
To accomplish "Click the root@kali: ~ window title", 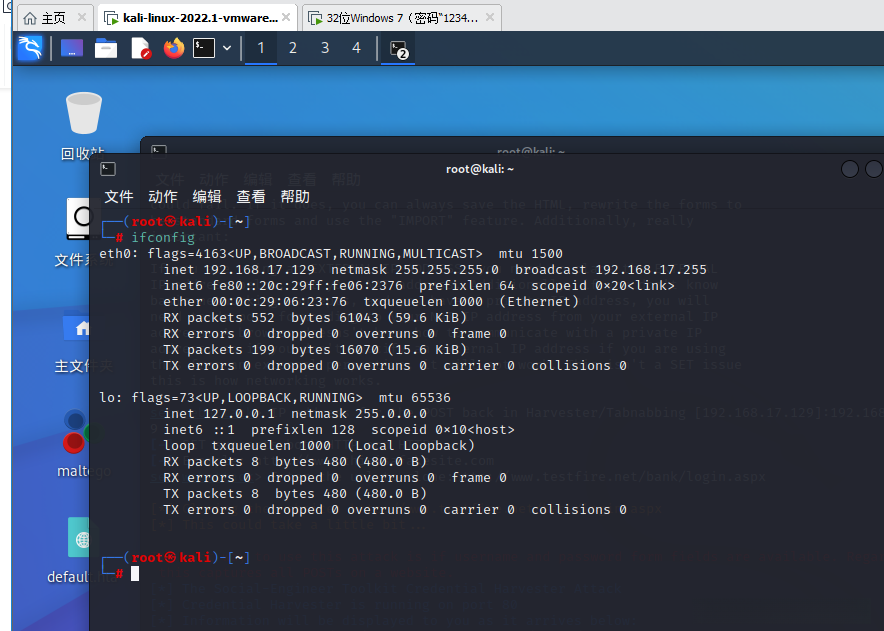I will (480, 169).
